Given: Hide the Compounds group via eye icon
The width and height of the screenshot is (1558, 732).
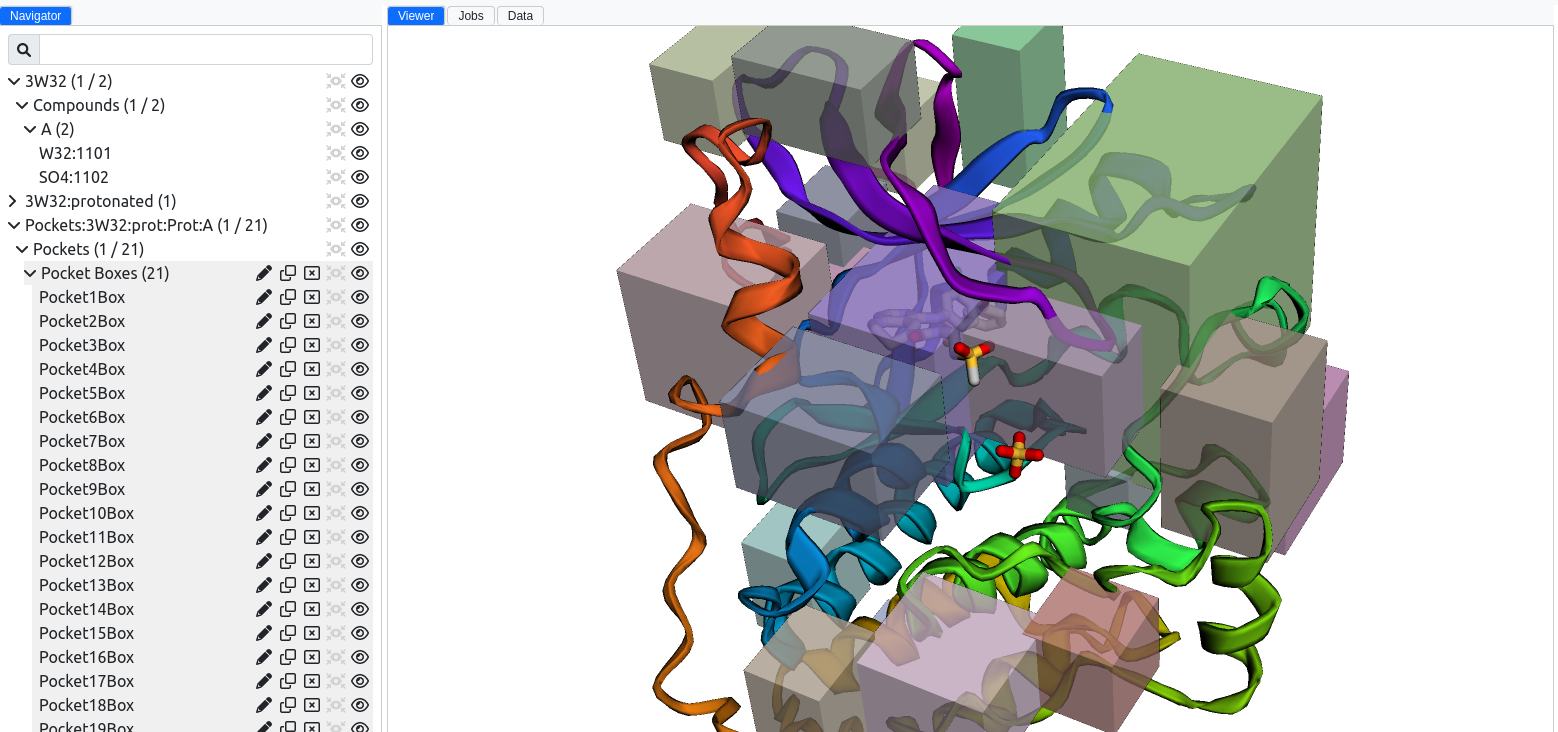Looking at the screenshot, I should point(359,105).
